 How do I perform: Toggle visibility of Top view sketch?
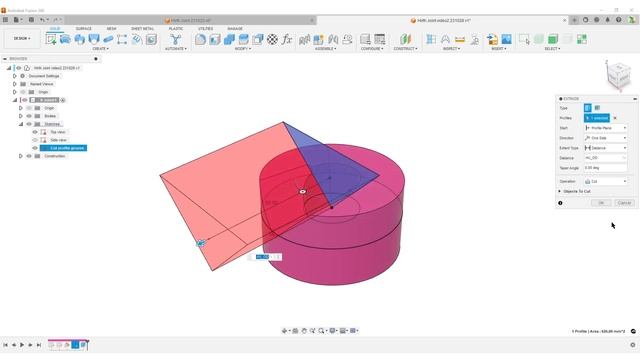[x=35, y=132]
